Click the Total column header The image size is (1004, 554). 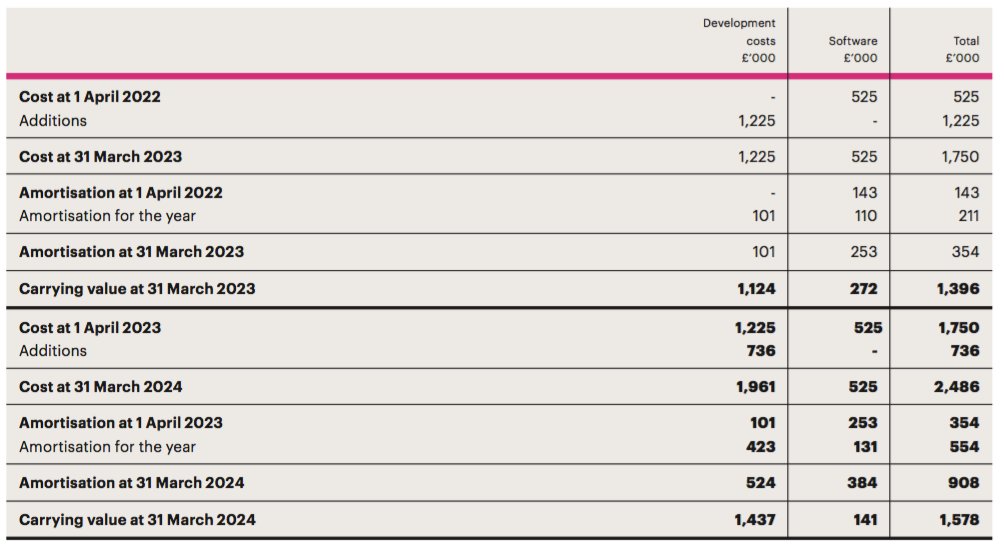click(x=962, y=49)
